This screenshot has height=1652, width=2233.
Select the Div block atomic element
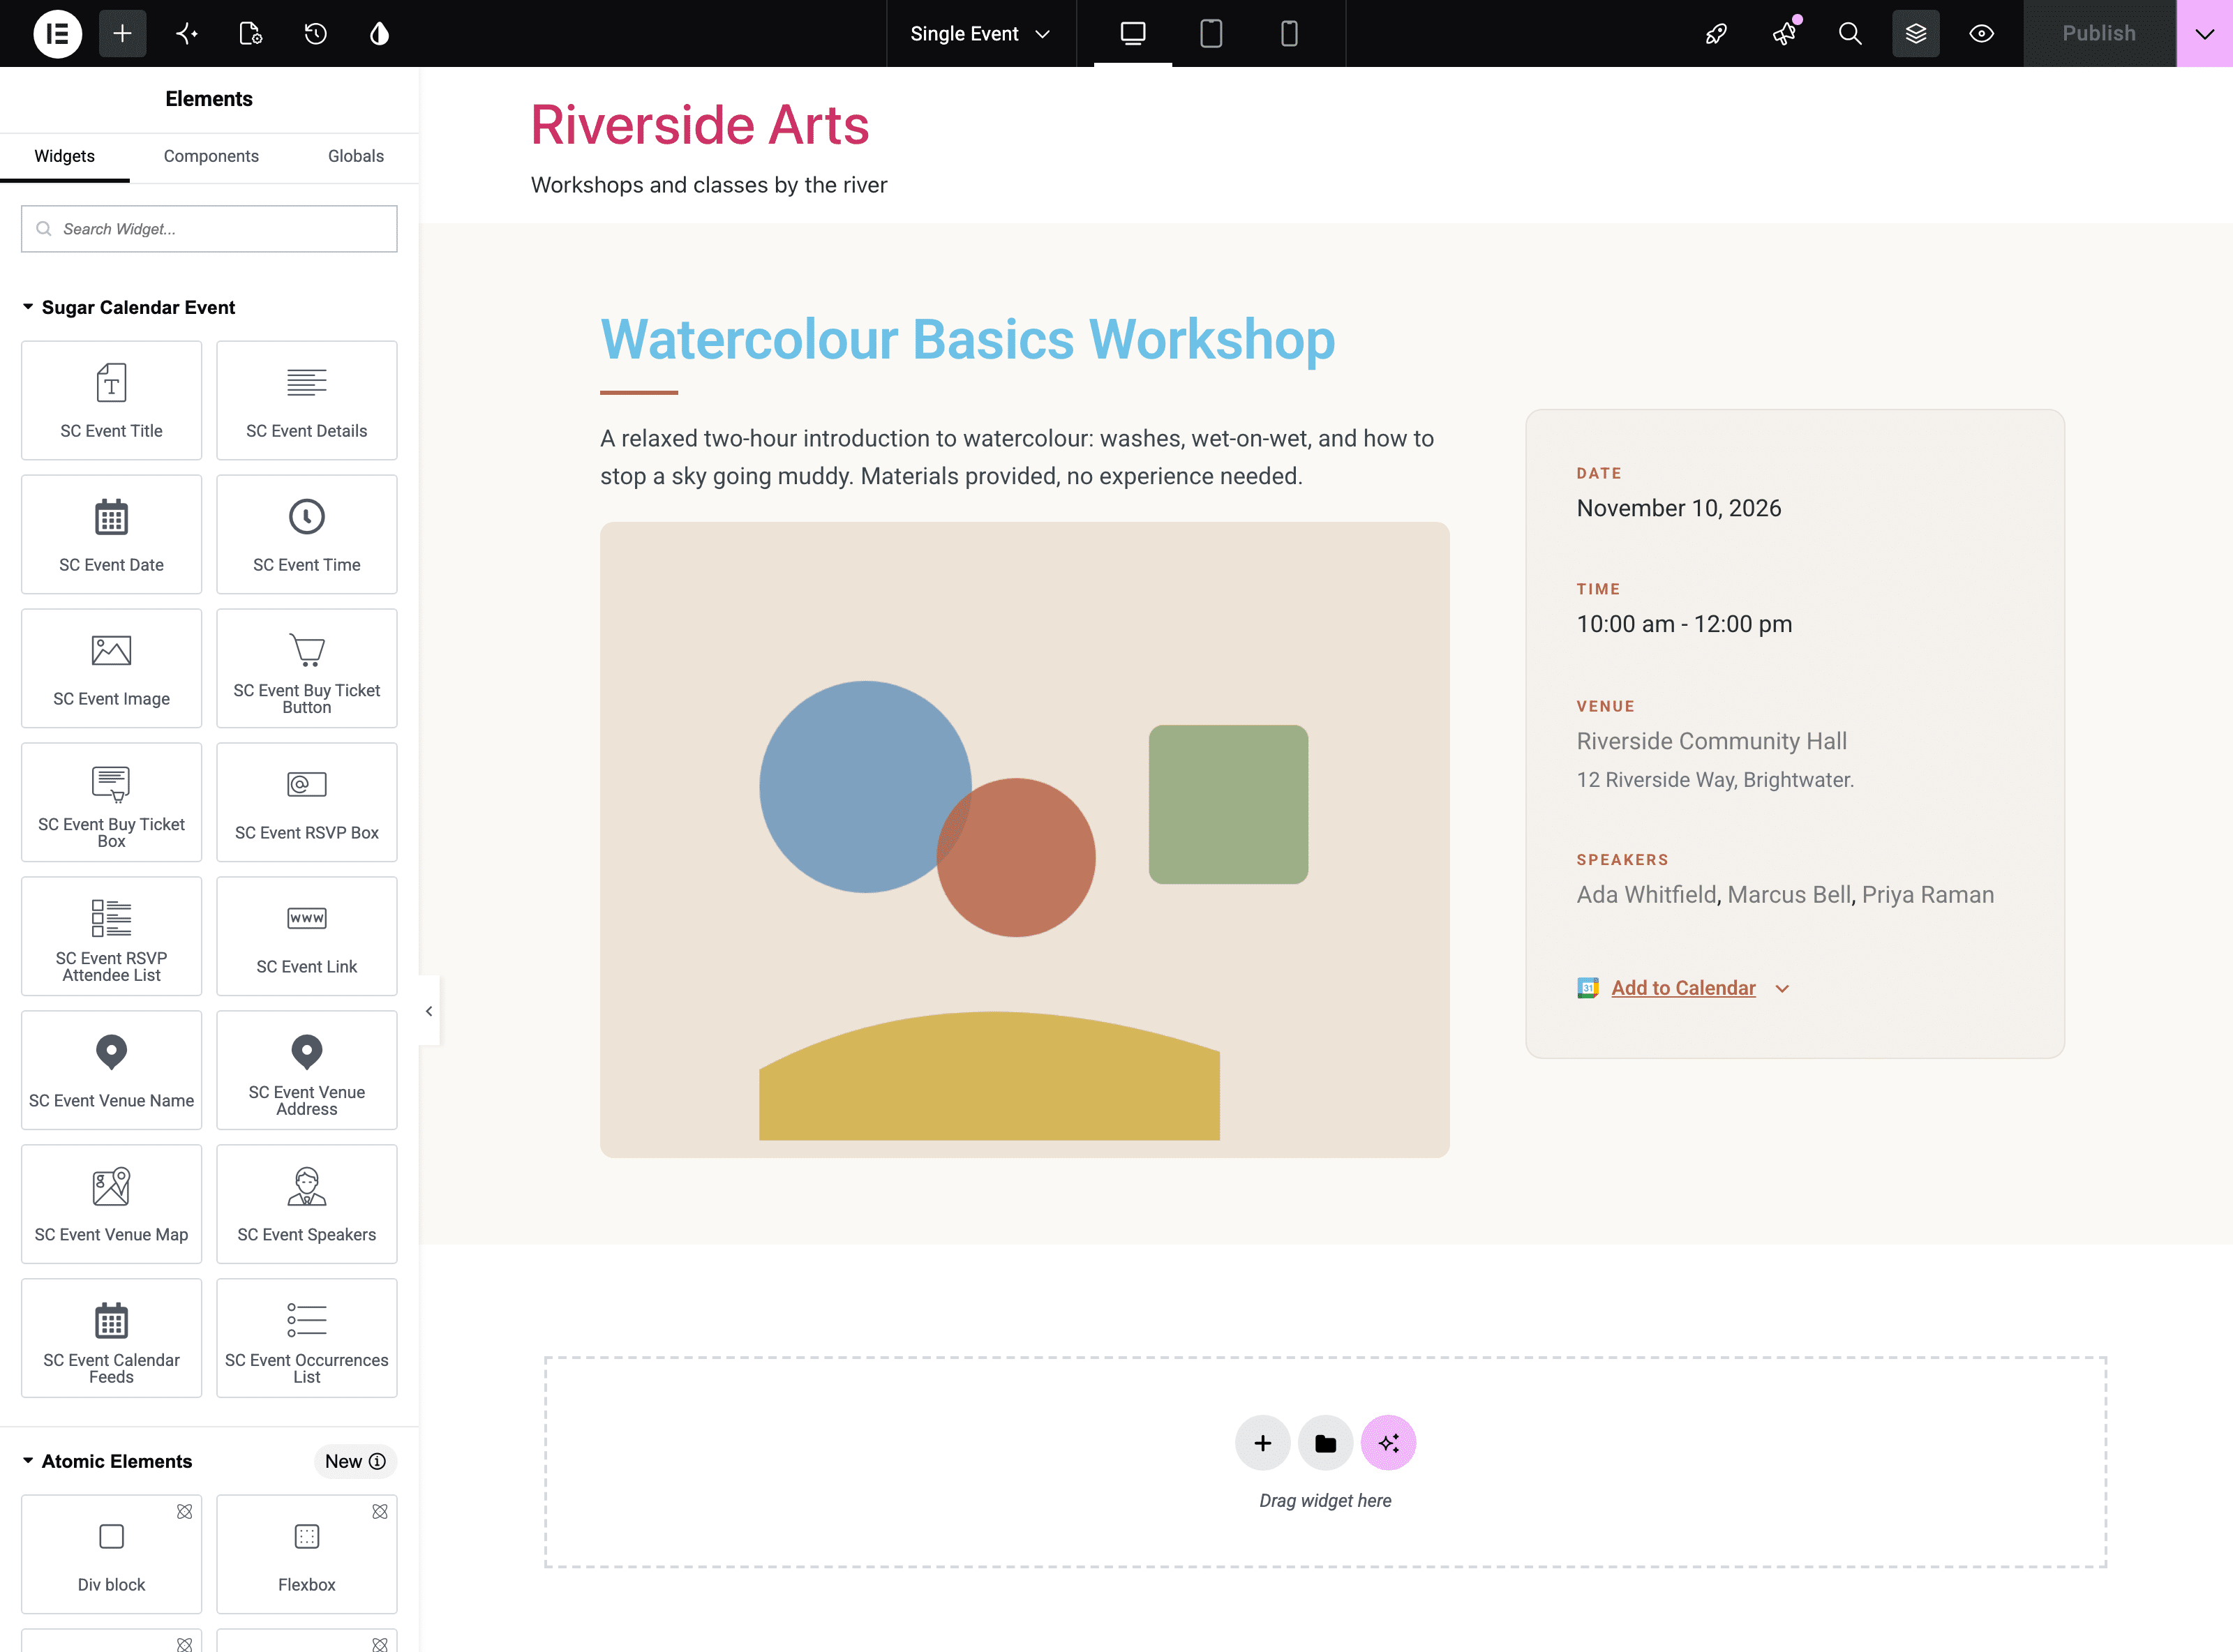(111, 1554)
